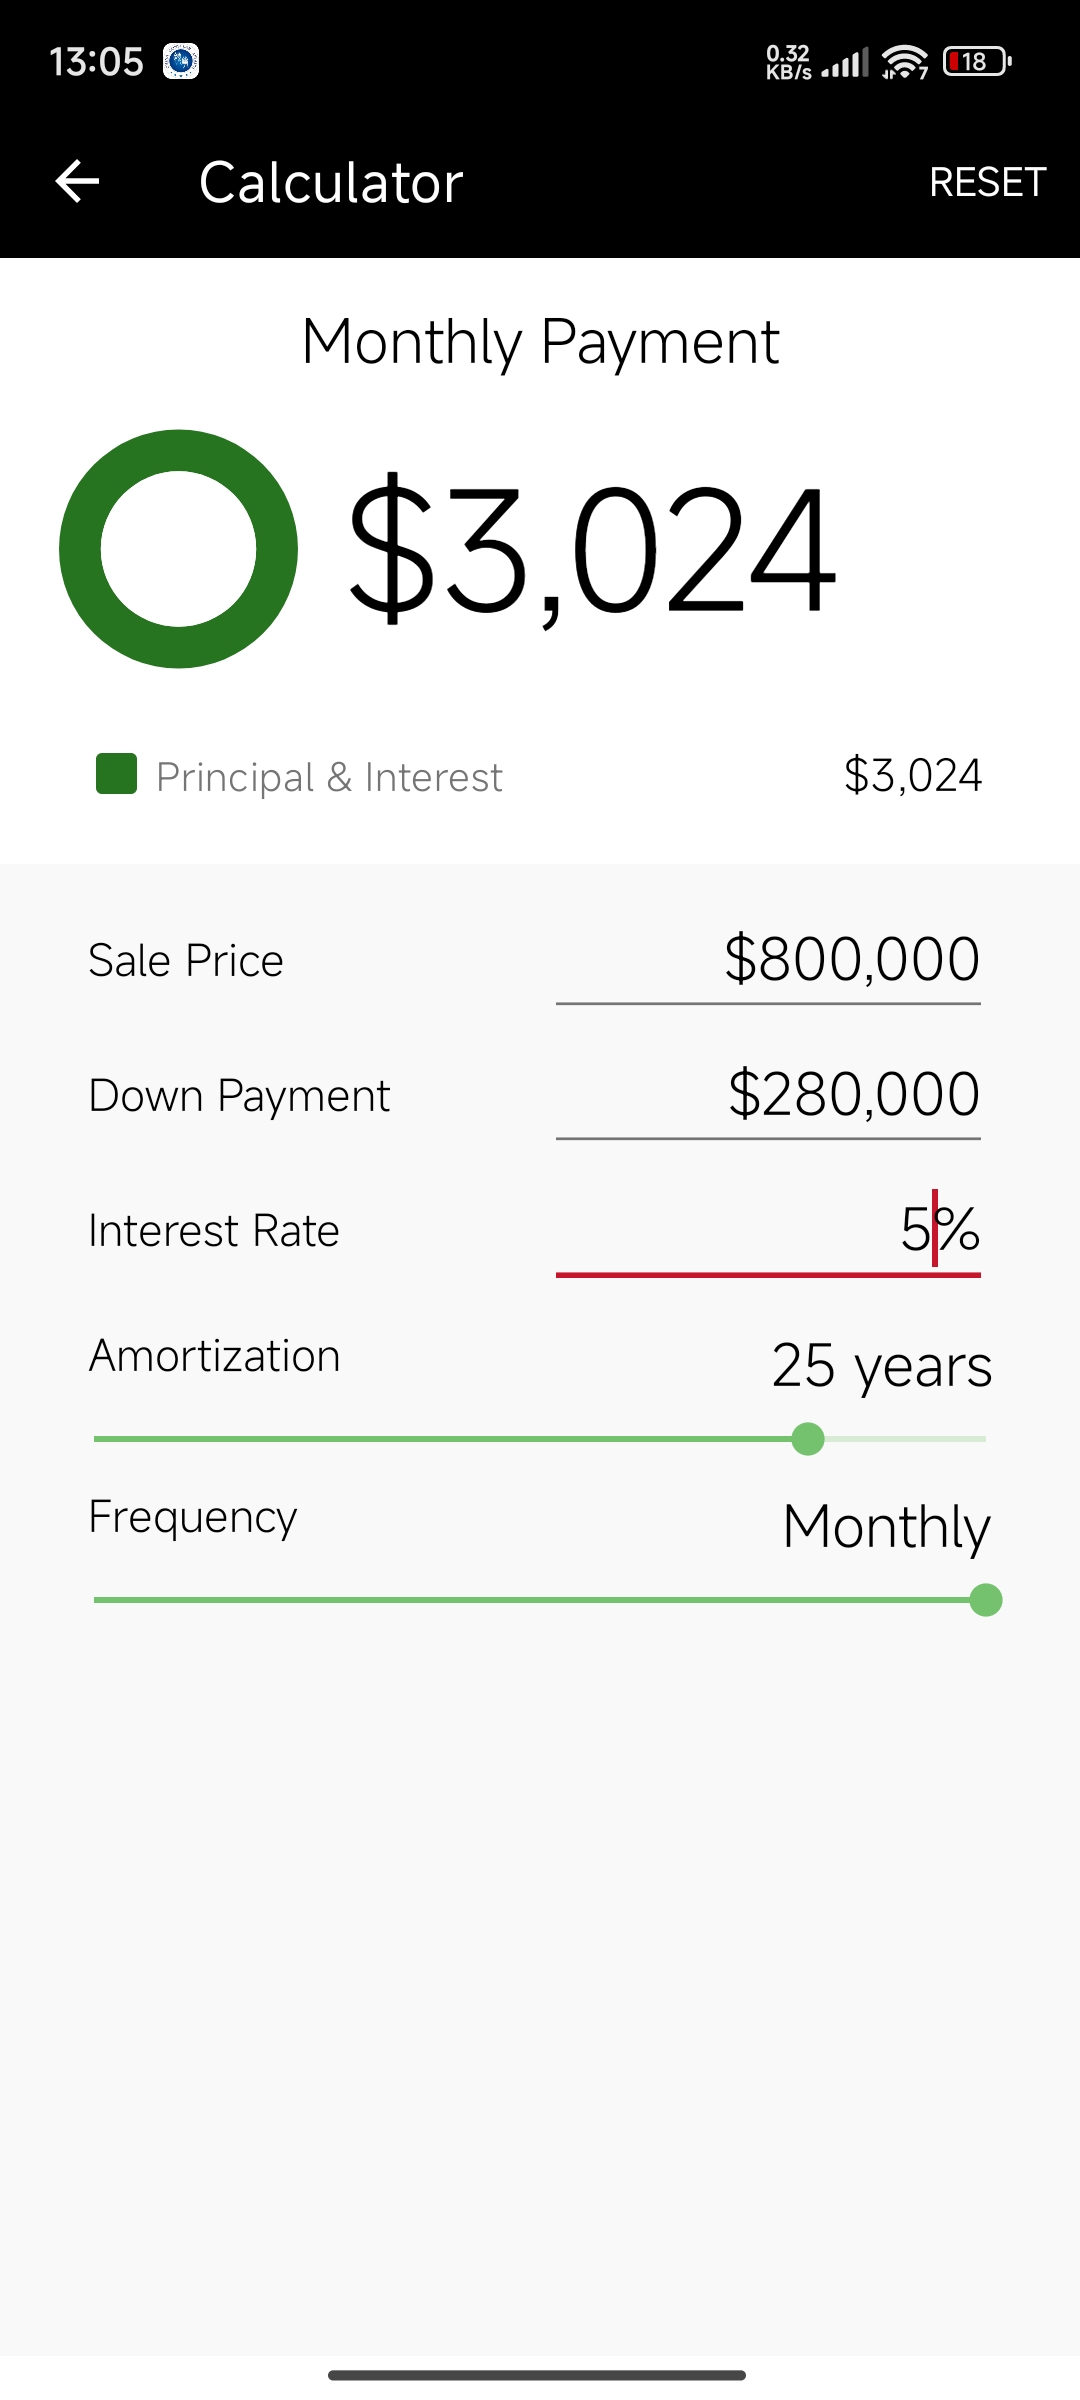Viewport: 1080px width, 2400px height.
Task: Tap the Wi-Fi status icon
Action: coord(905,62)
